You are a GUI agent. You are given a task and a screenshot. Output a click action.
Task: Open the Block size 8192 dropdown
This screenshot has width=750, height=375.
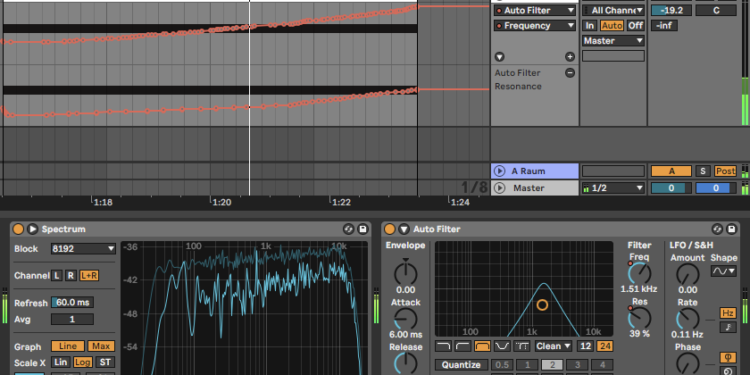pos(83,249)
